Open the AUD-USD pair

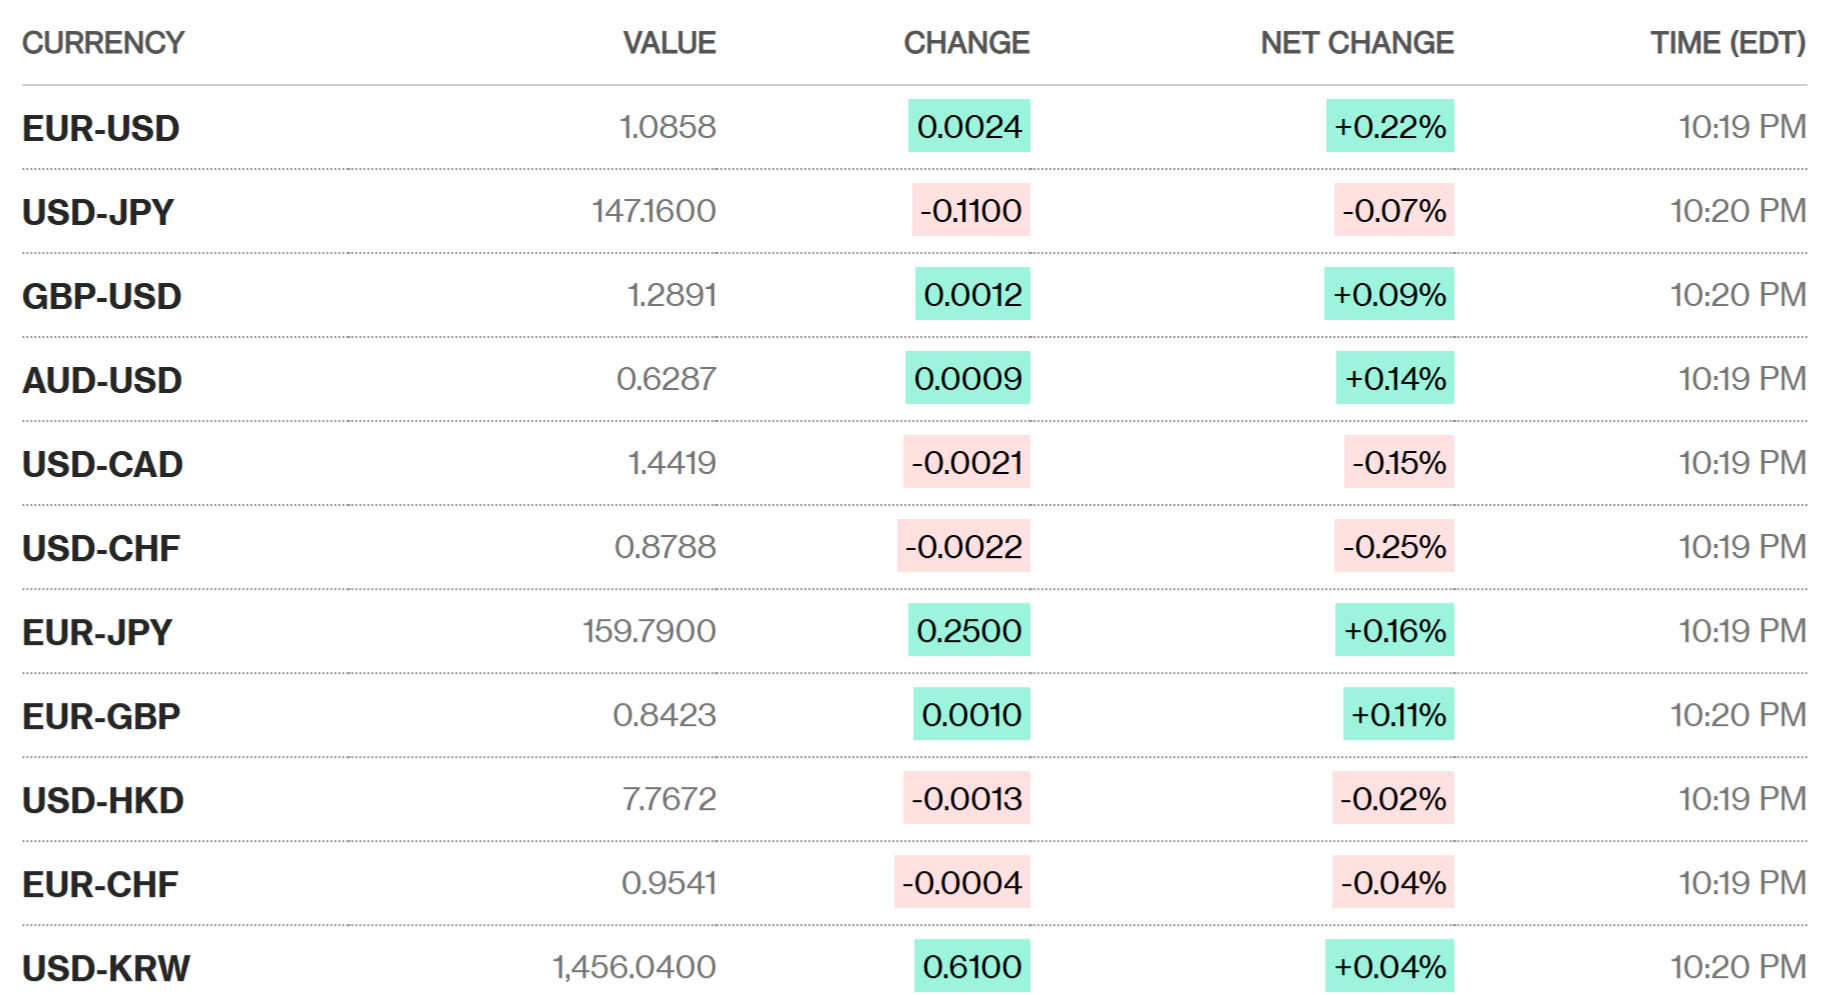click(x=102, y=380)
